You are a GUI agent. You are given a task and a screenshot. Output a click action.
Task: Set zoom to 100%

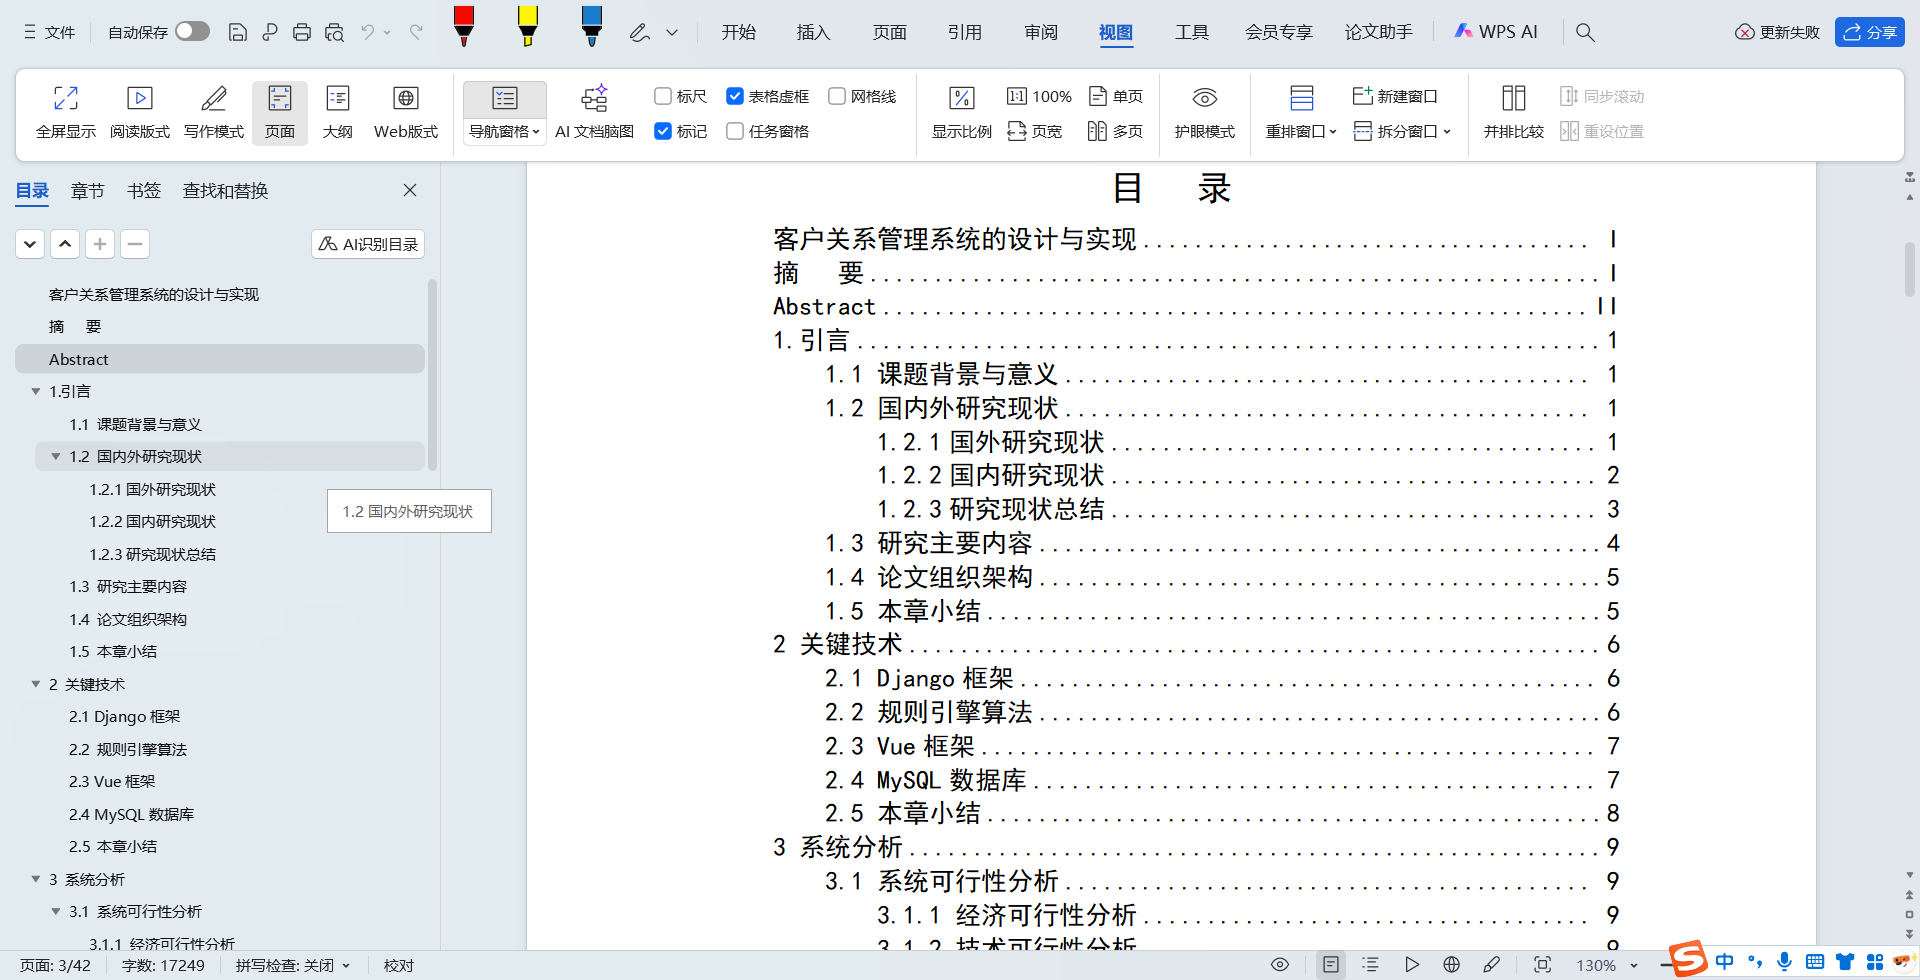point(1039,96)
